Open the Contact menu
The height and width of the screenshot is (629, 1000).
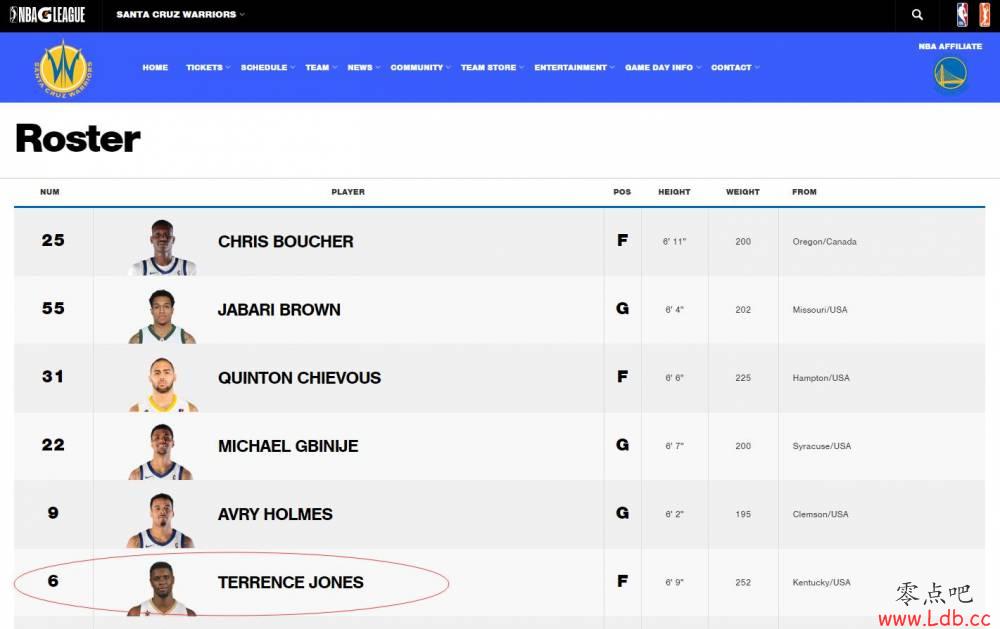coord(735,67)
